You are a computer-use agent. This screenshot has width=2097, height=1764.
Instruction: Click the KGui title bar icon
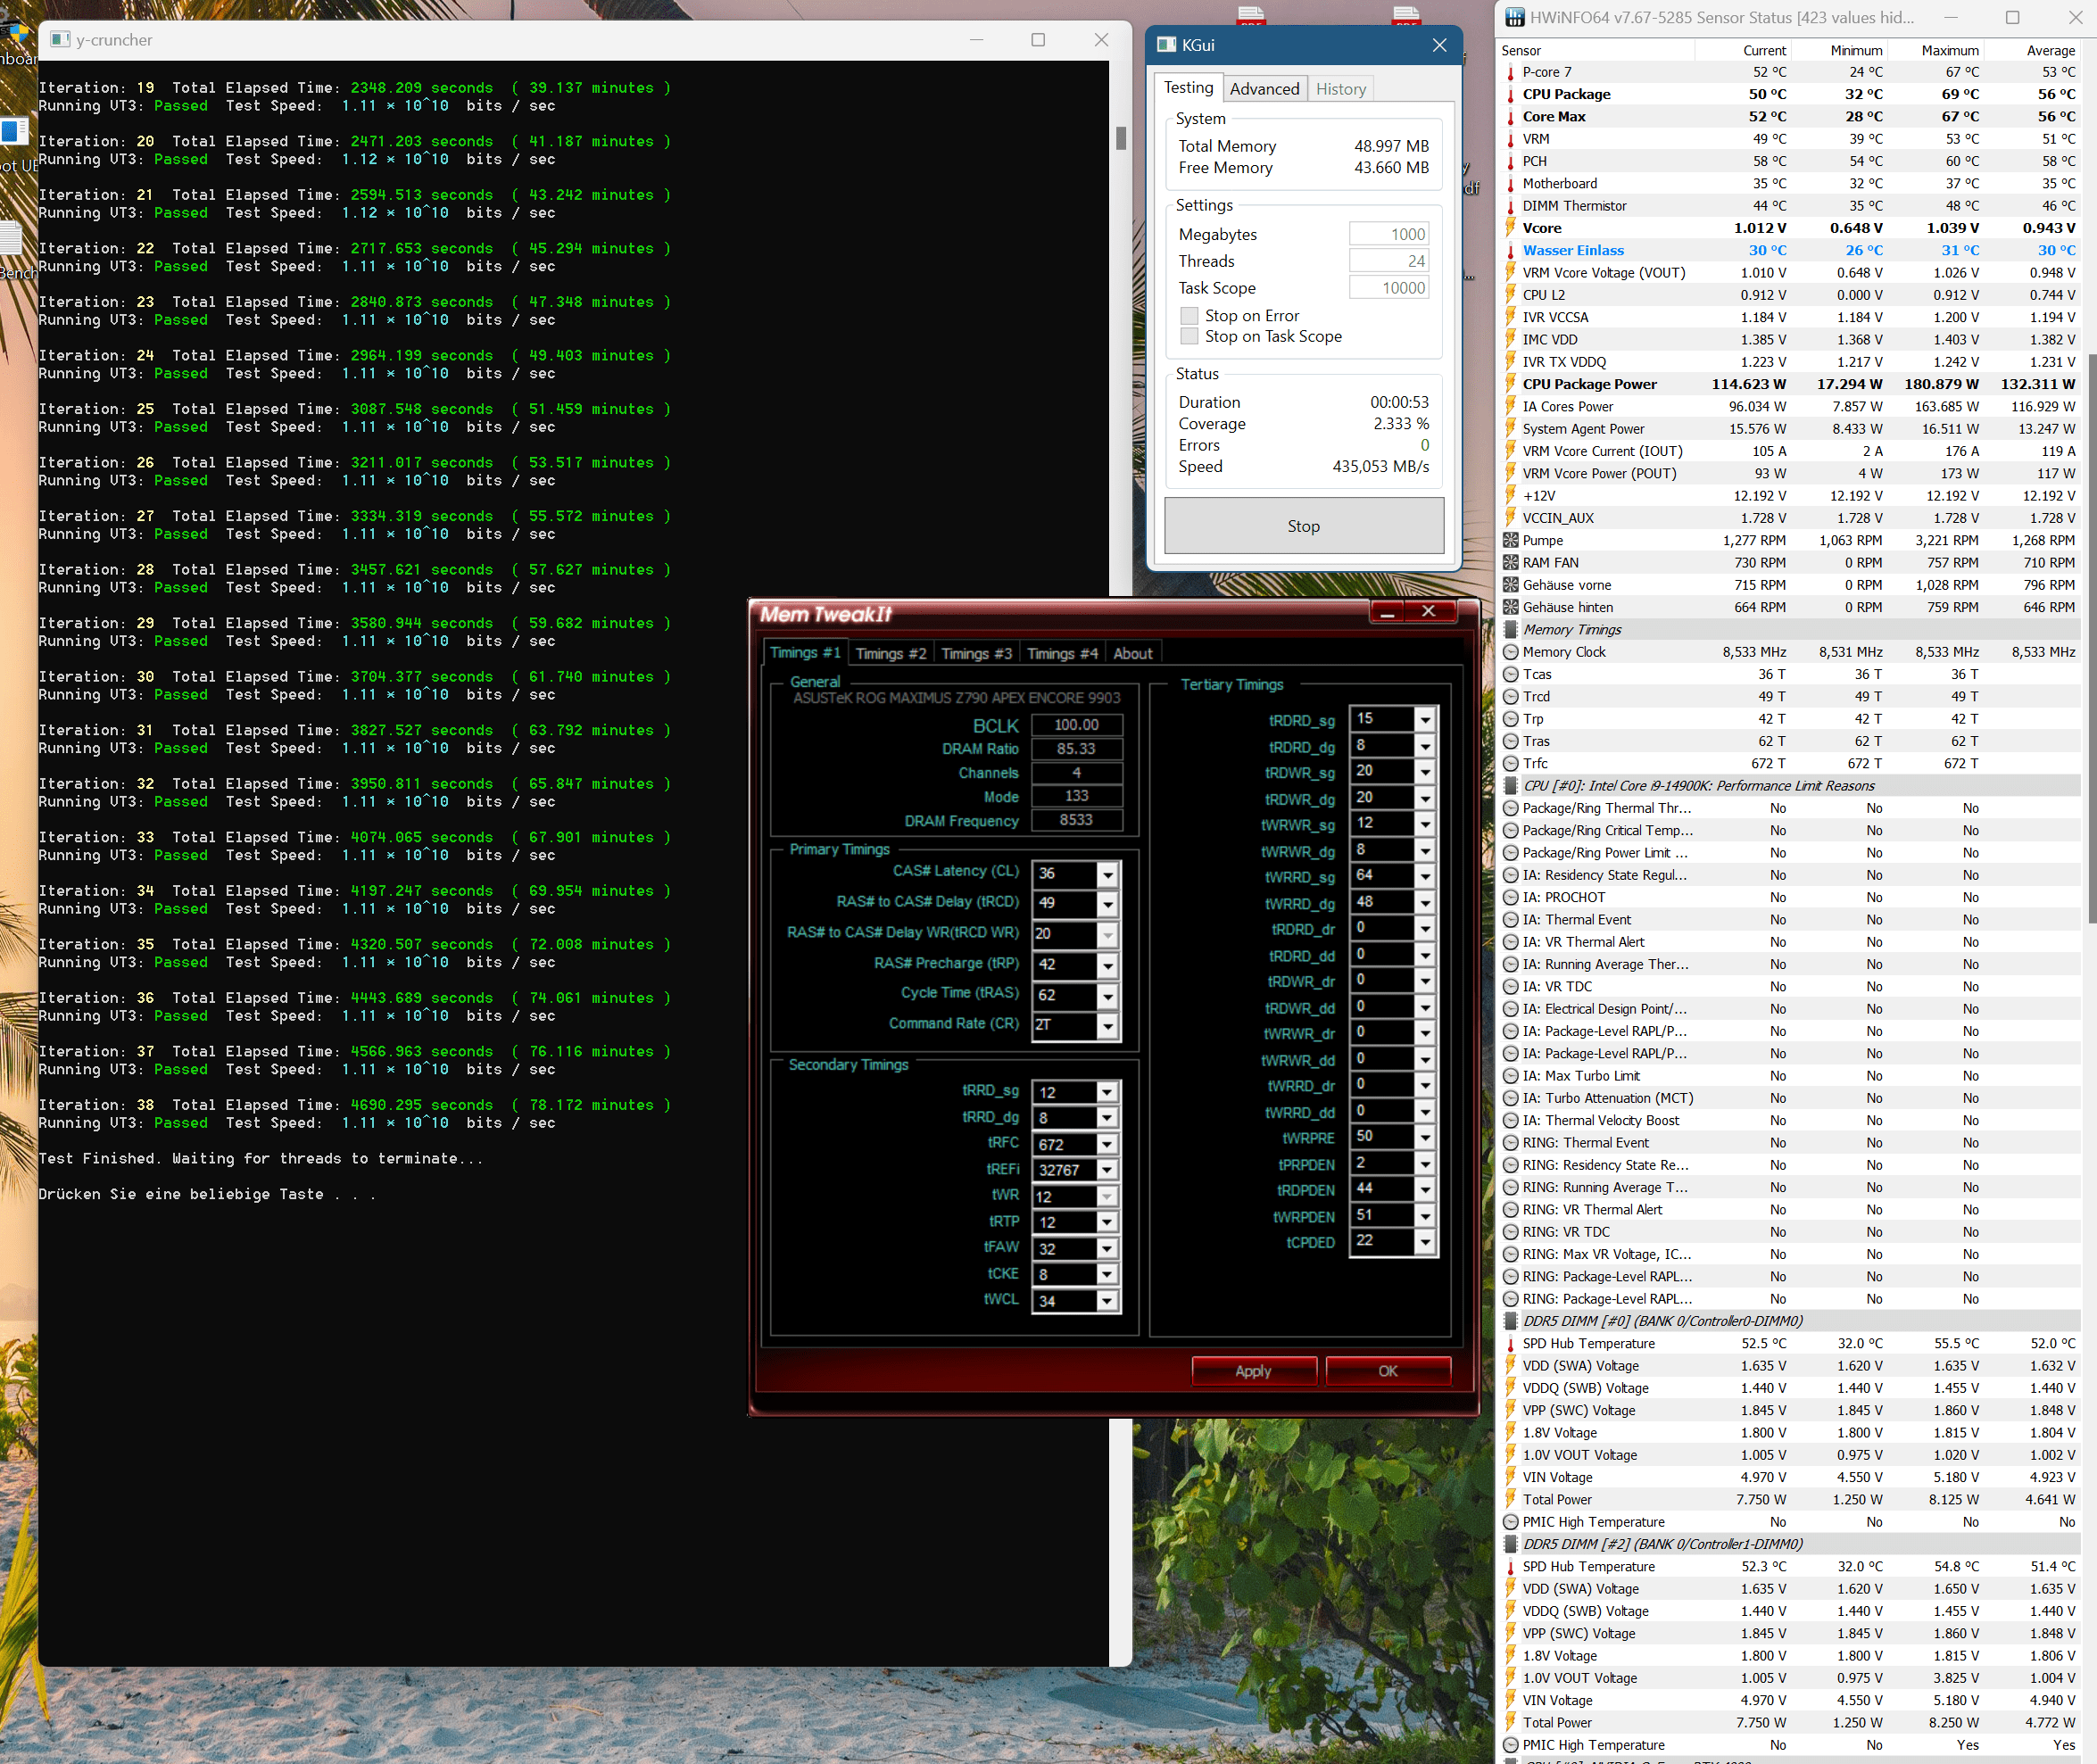tap(1166, 45)
